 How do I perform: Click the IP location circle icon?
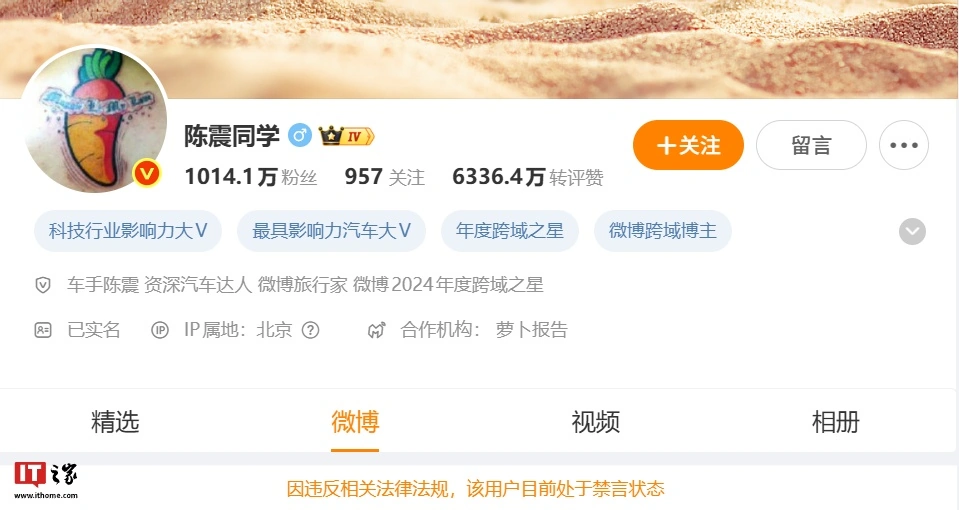click(160, 330)
